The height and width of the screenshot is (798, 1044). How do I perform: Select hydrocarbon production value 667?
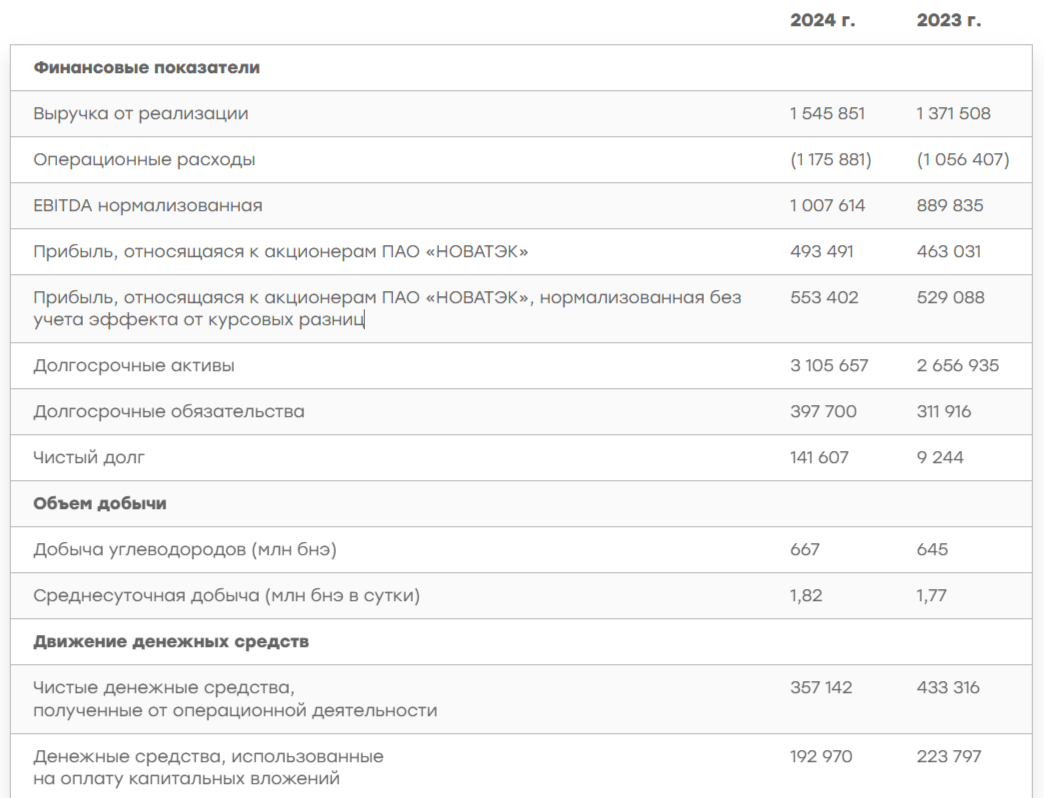[x=805, y=550]
